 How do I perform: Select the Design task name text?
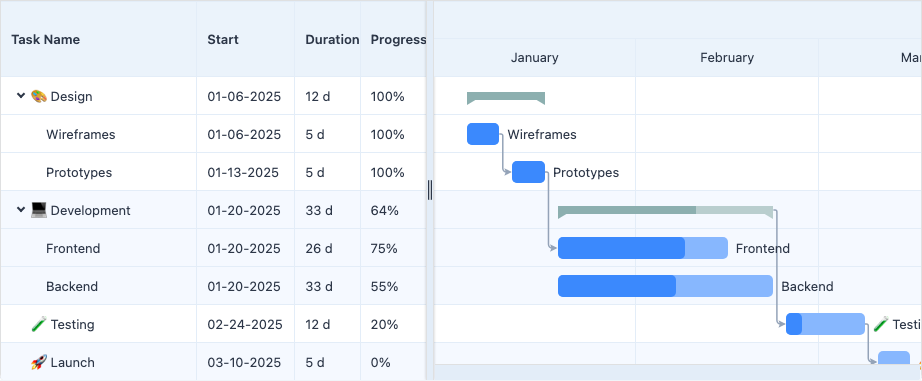pyautogui.click(x=71, y=96)
